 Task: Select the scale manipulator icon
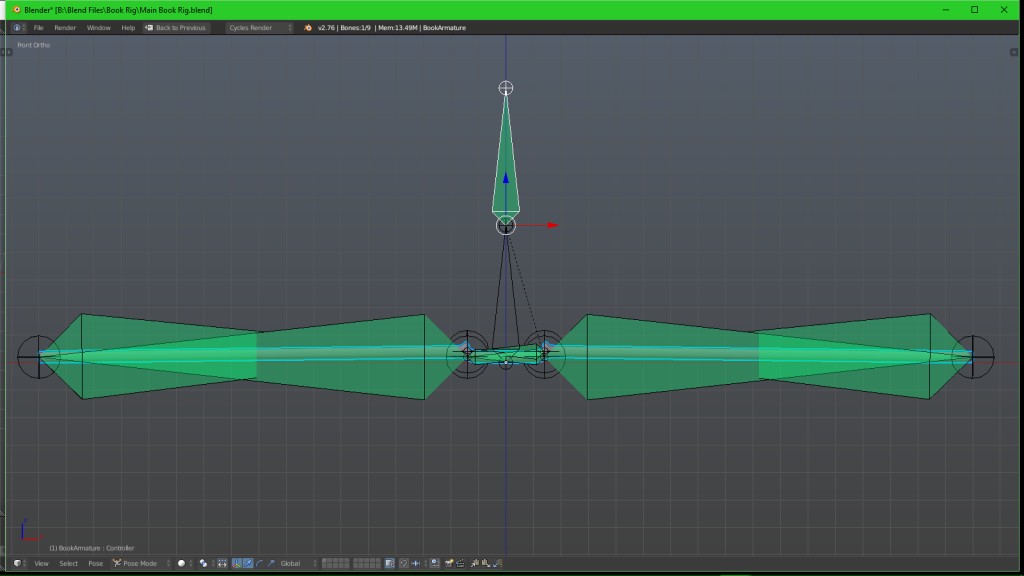point(270,563)
